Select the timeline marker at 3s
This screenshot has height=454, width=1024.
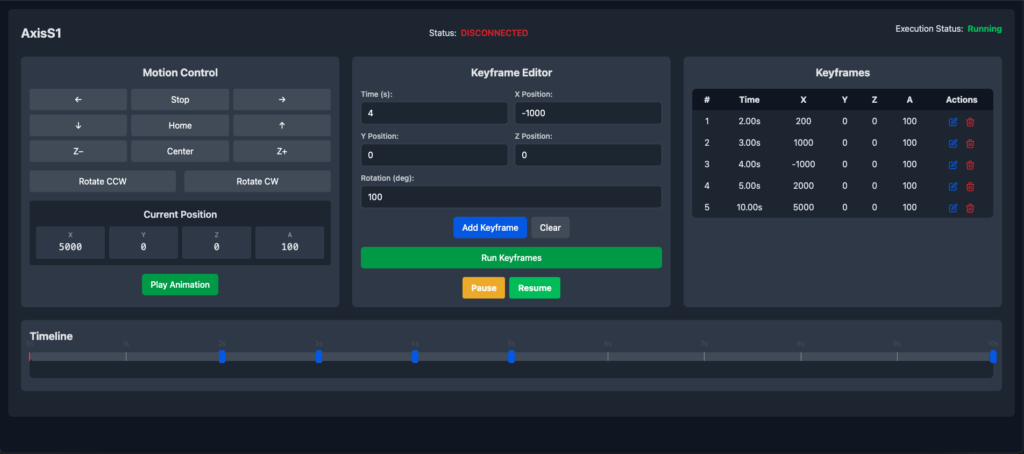click(318, 356)
